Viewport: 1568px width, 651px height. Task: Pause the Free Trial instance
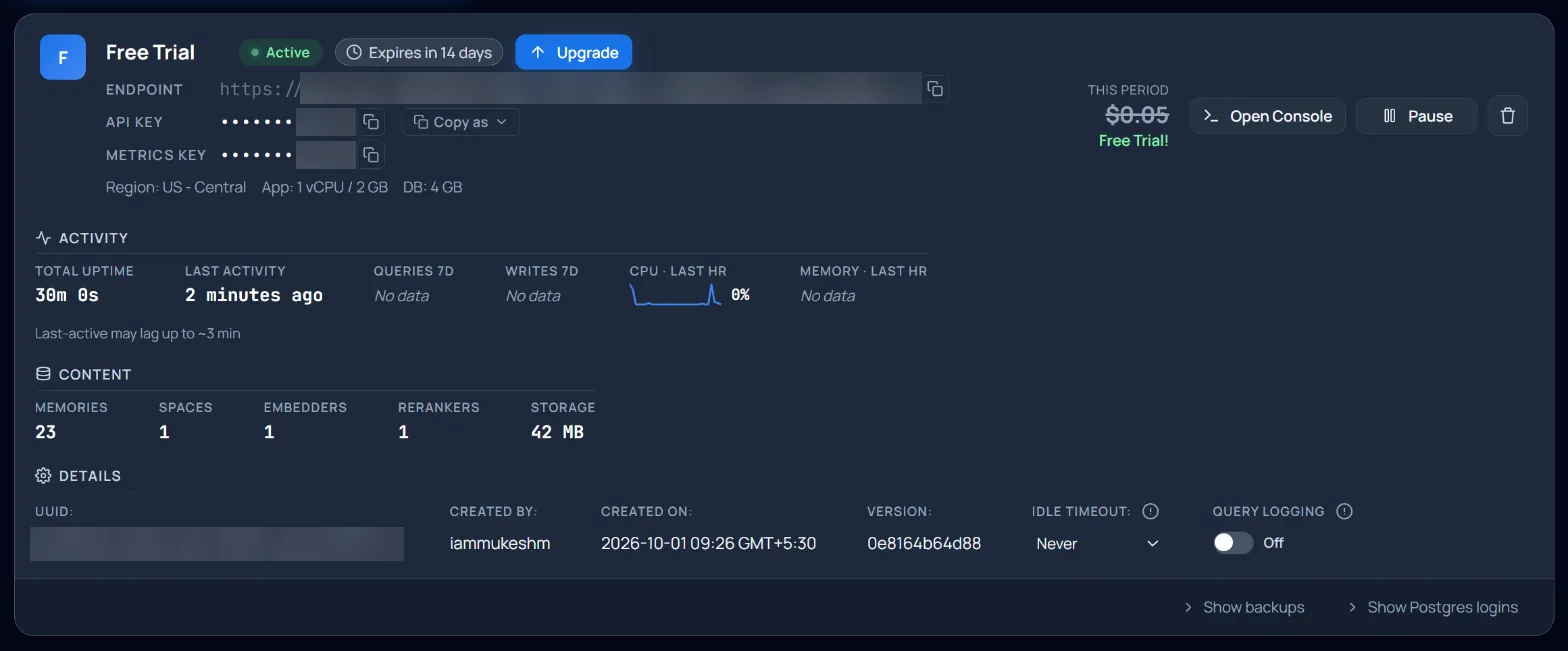point(1417,116)
